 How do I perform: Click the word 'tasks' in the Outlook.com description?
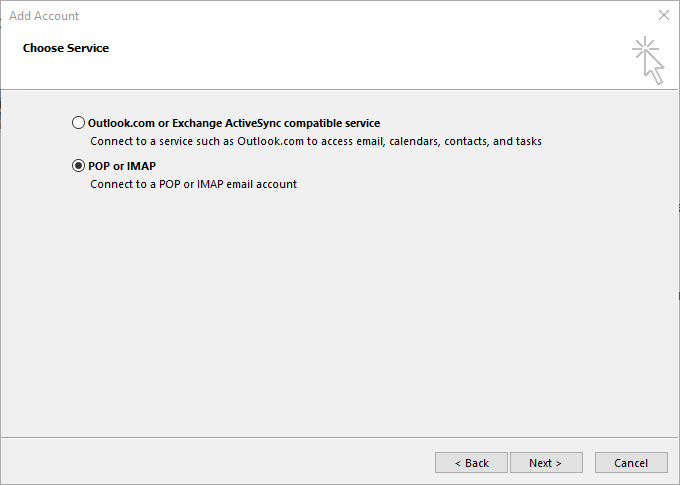click(x=527, y=141)
